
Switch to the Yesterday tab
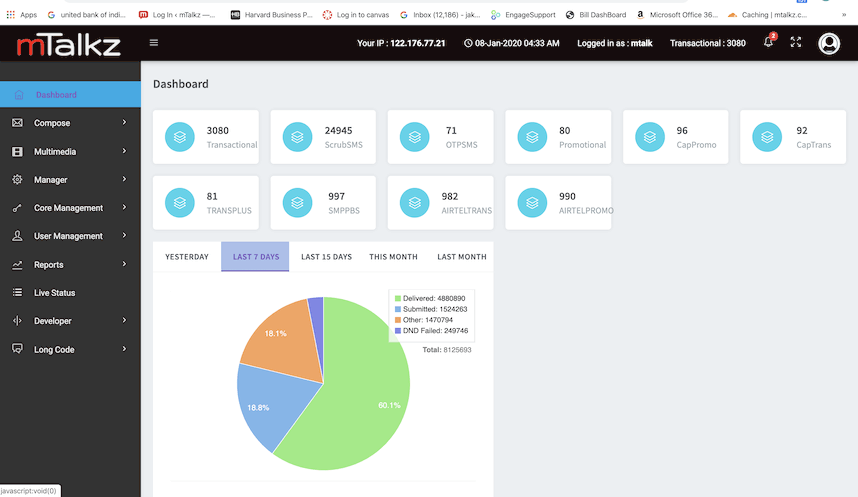(187, 257)
